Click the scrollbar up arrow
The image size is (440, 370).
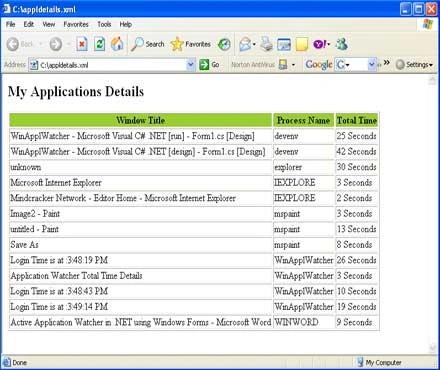point(432,80)
